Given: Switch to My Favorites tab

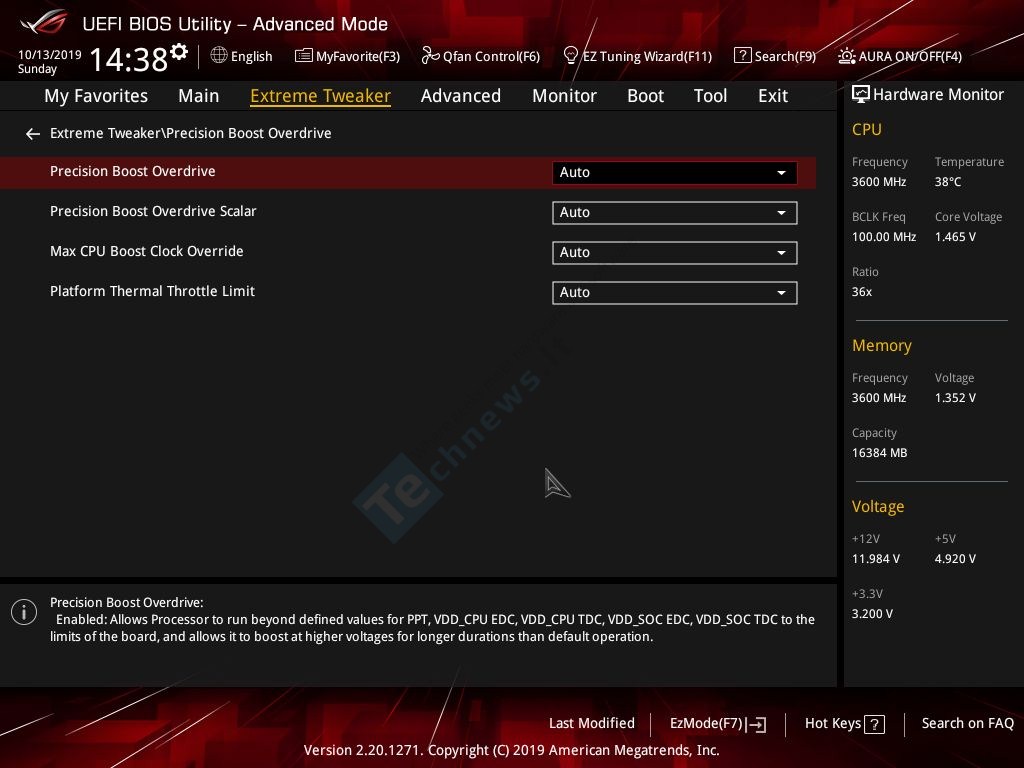Looking at the screenshot, I should 96,96.
